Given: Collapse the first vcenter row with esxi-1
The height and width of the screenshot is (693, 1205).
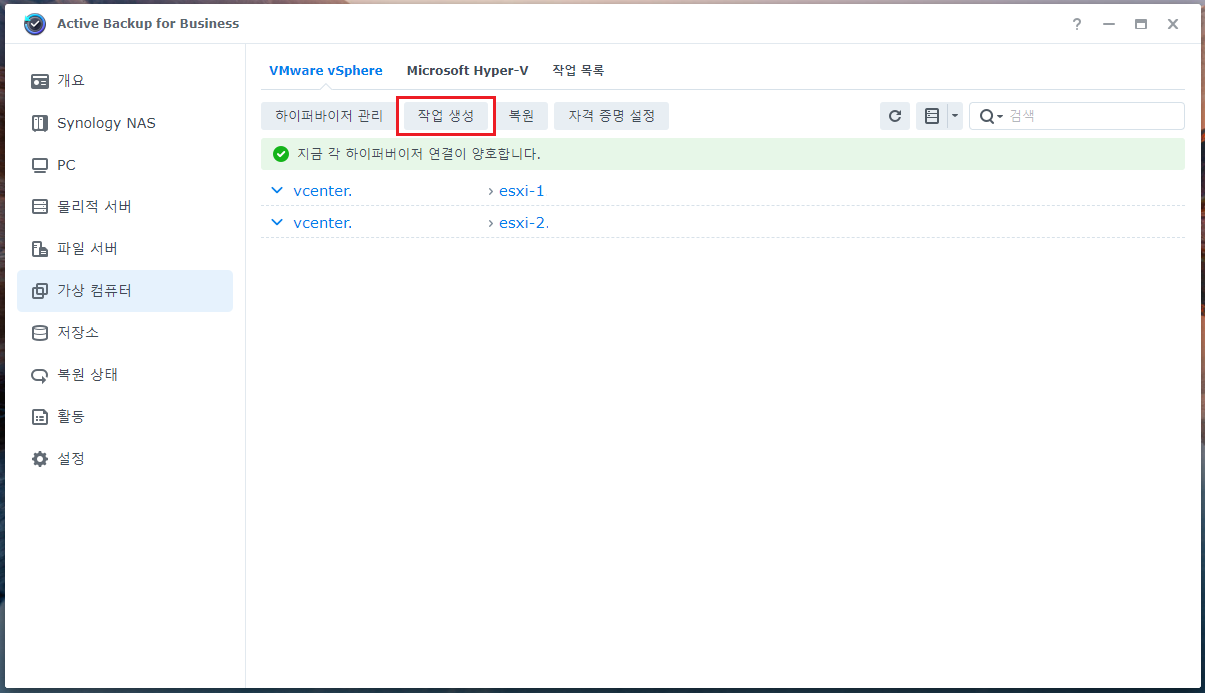Looking at the screenshot, I should (x=277, y=191).
